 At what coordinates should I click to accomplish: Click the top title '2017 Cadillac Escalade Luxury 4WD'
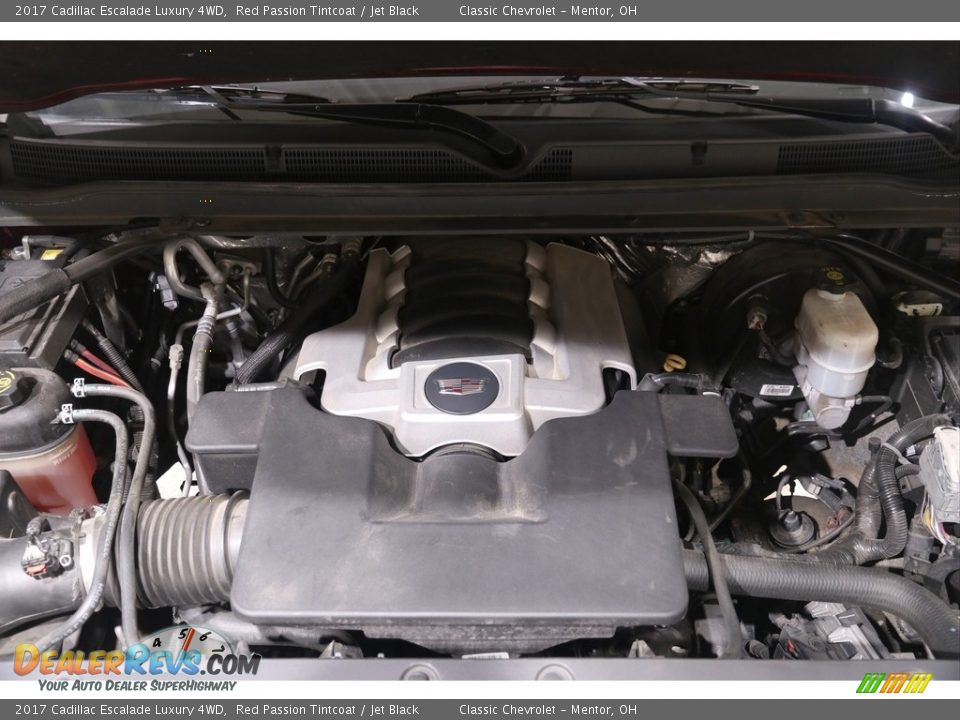(x=120, y=11)
